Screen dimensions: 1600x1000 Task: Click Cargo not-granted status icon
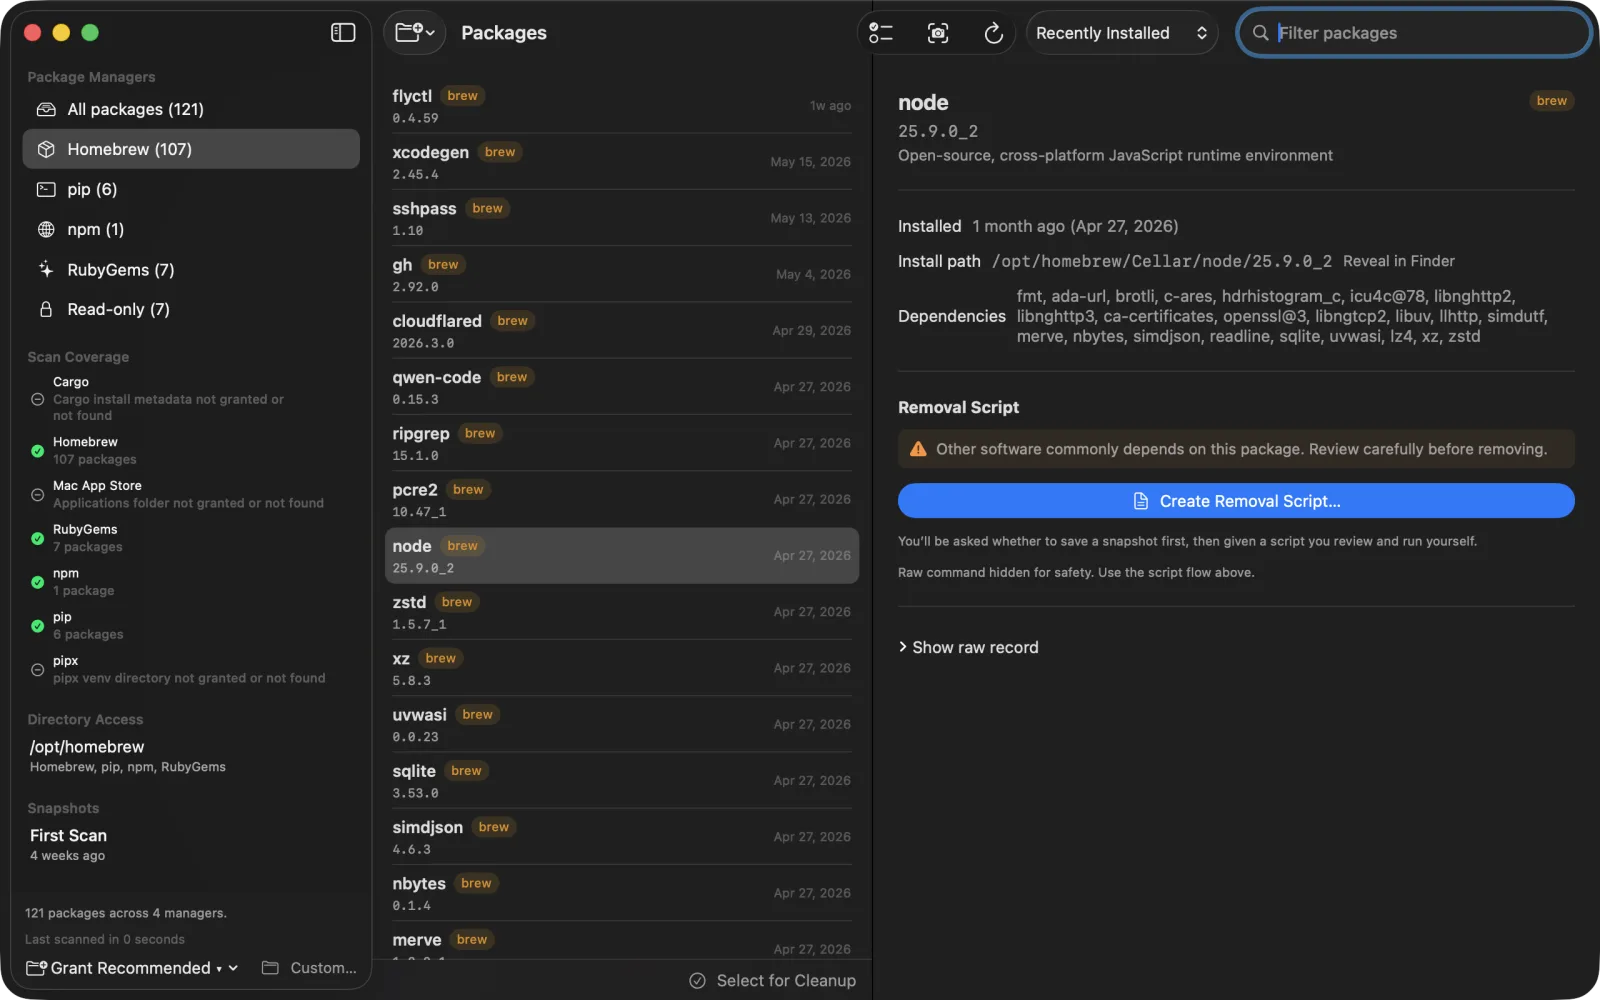37,399
